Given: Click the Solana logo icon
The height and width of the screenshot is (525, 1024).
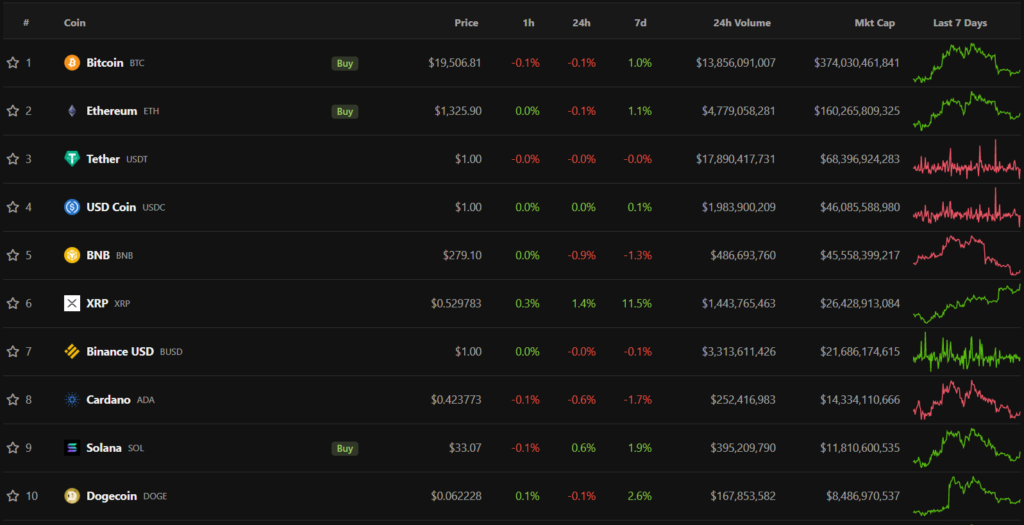Looking at the screenshot, I should coord(72,448).
